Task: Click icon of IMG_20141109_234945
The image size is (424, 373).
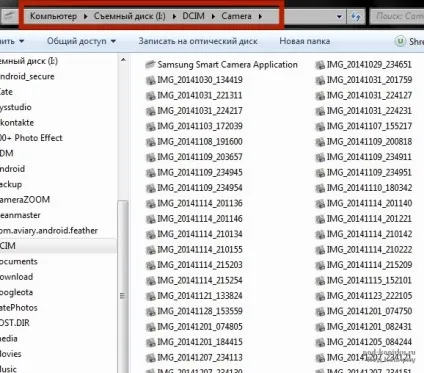Action: (x=151, y=172)
